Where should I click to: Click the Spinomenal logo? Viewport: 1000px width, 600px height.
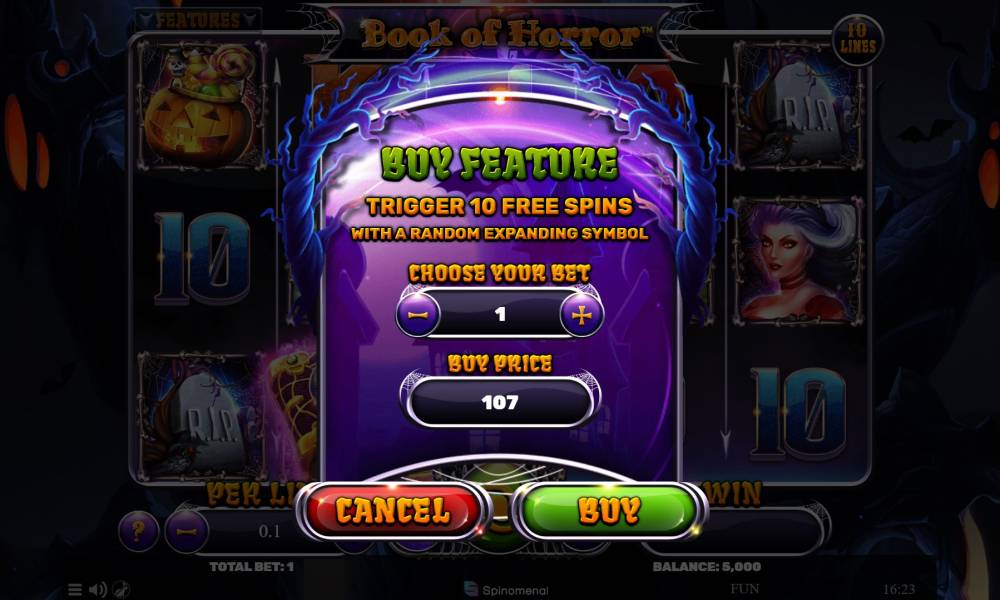pos(506,590)
